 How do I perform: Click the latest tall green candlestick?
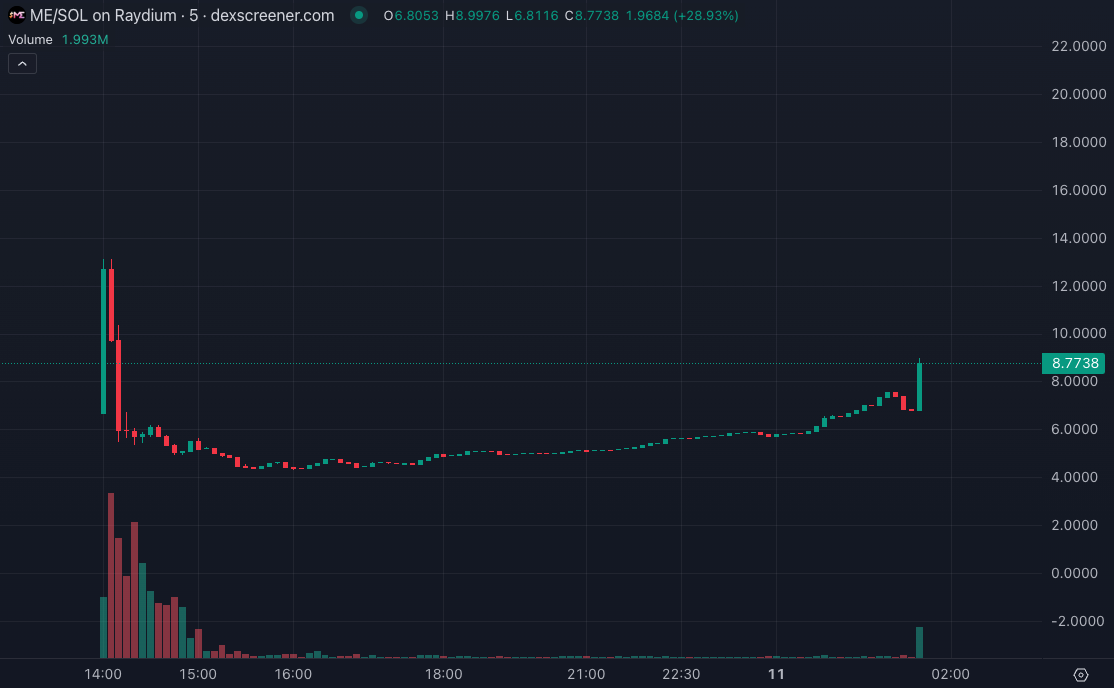pyautogui.click(x=919, y=387)
